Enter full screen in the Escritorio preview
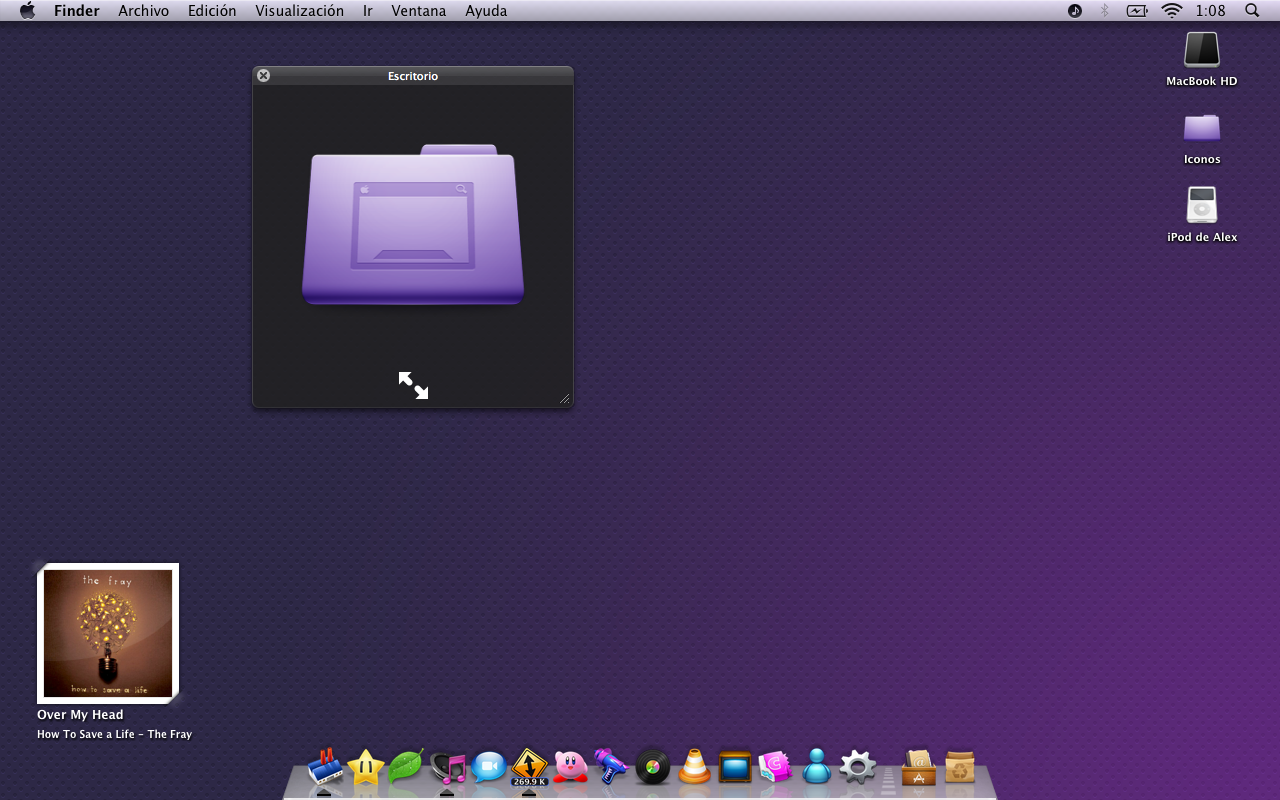 413,385
